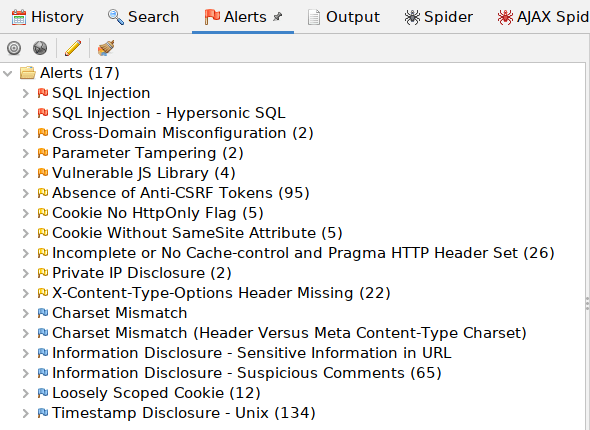Click yellow flag beside Private IP Disclosure
The height and width of the screenshot is (430, 590).
pos(43,273)
